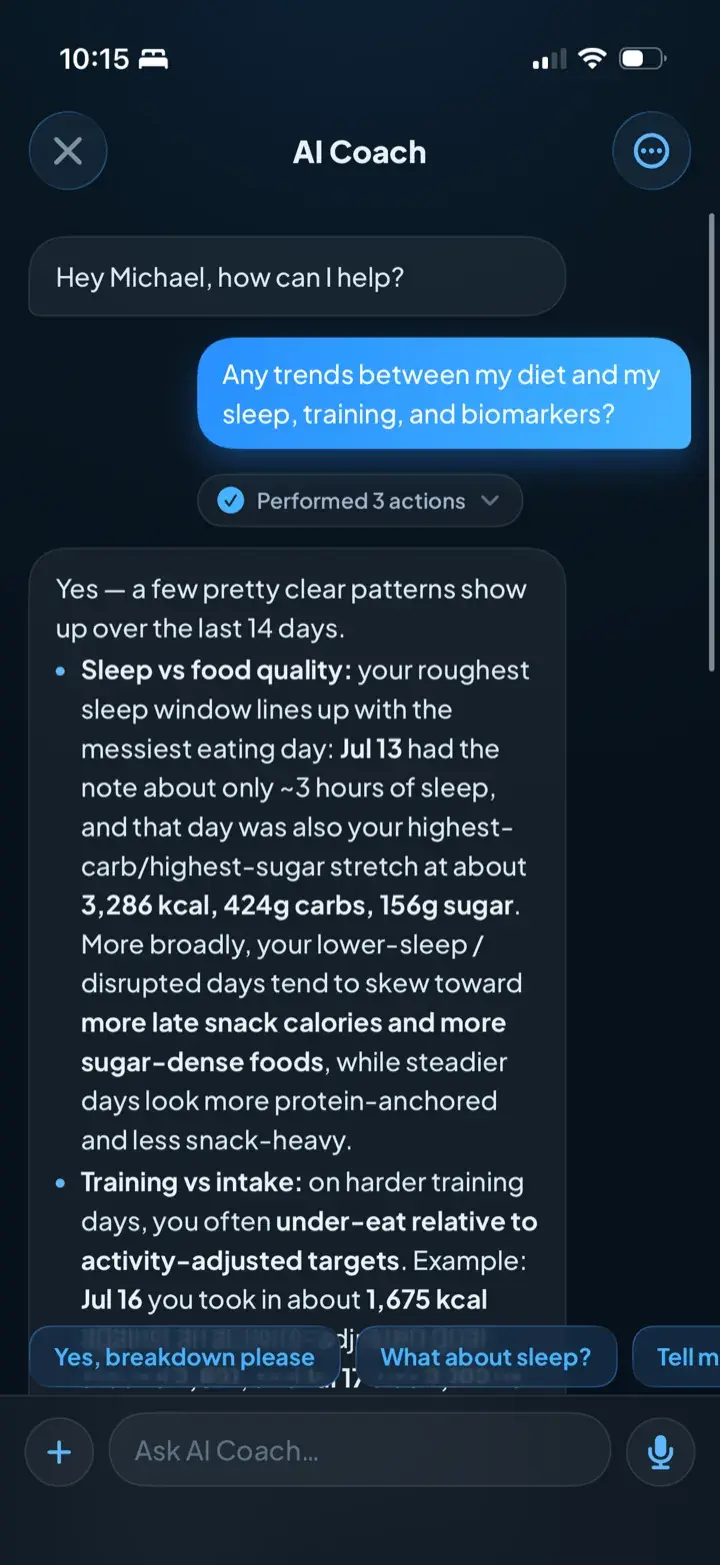
Task: Close the AI Coach chat
Action: pos(68,152)
